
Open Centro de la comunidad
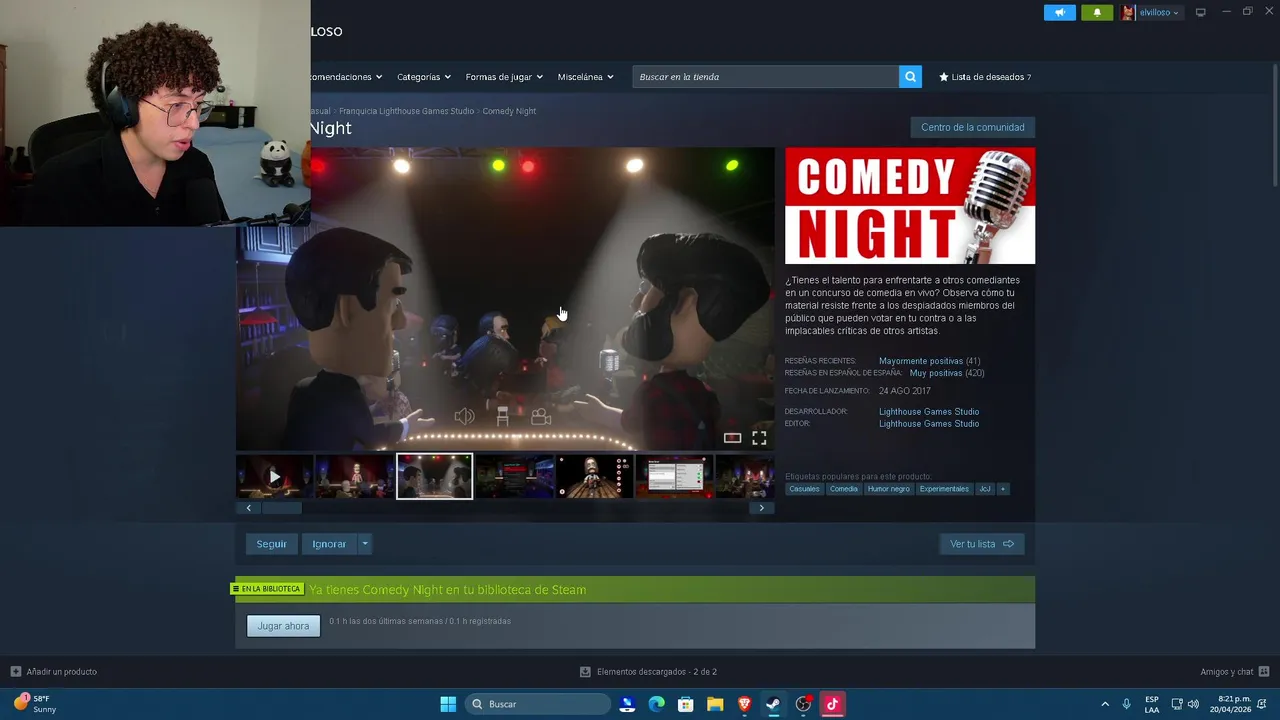click(x=972, y=127)
